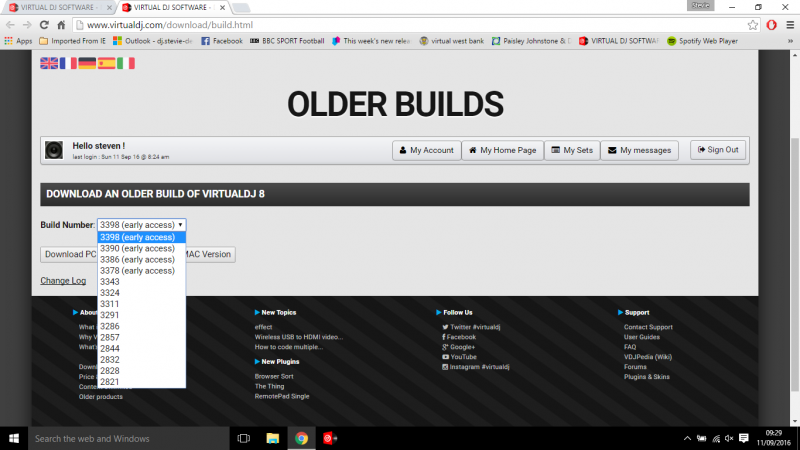Open Task View on the taskbar
Image resolution: width=800 pixels, height=450 pixels.
(x=244, y=438)
